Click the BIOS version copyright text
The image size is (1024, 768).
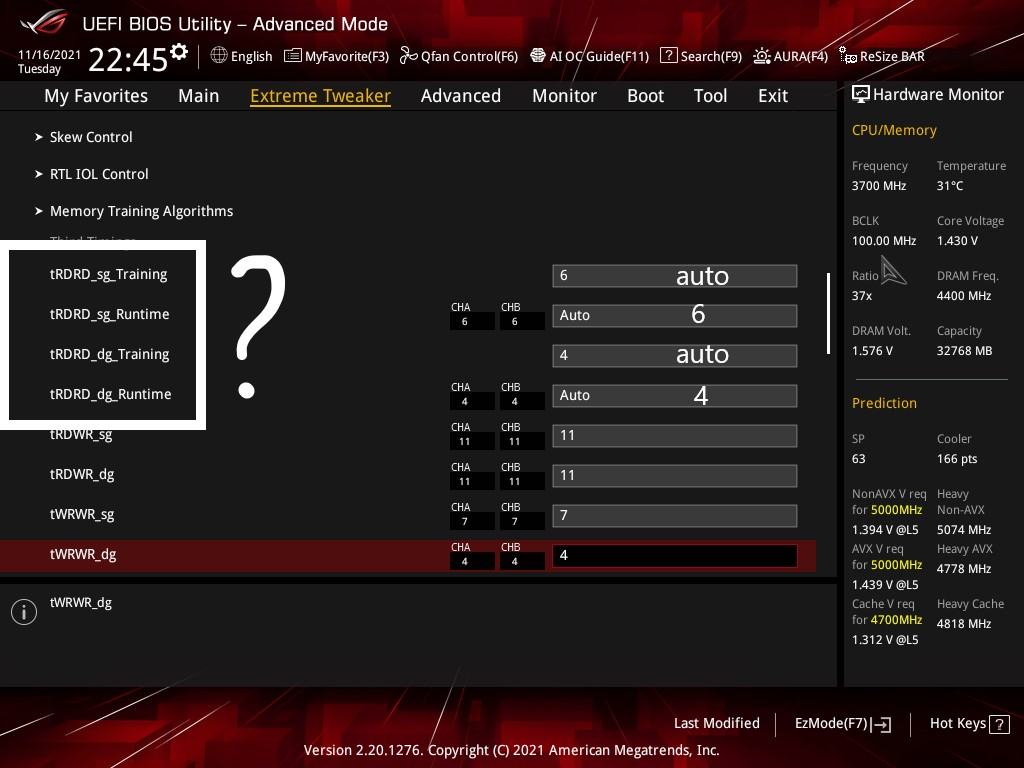pyautogui.click(x=511, y=750)
